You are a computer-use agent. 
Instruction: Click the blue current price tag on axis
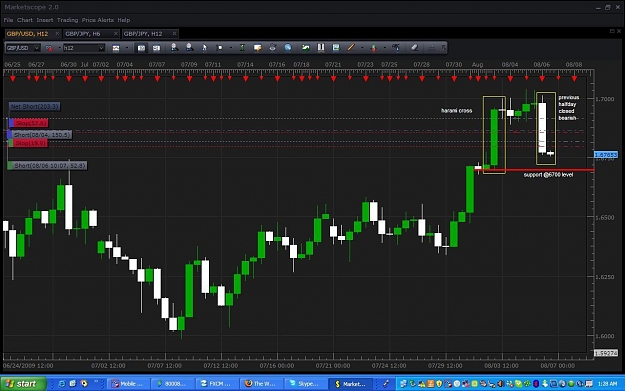[606, 155]
